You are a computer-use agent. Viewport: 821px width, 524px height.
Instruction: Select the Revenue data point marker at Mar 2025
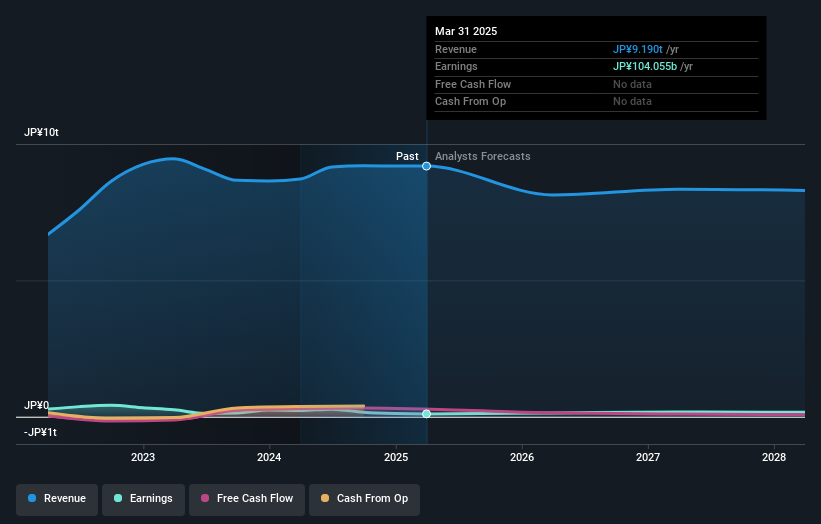(x=427, y=166)
